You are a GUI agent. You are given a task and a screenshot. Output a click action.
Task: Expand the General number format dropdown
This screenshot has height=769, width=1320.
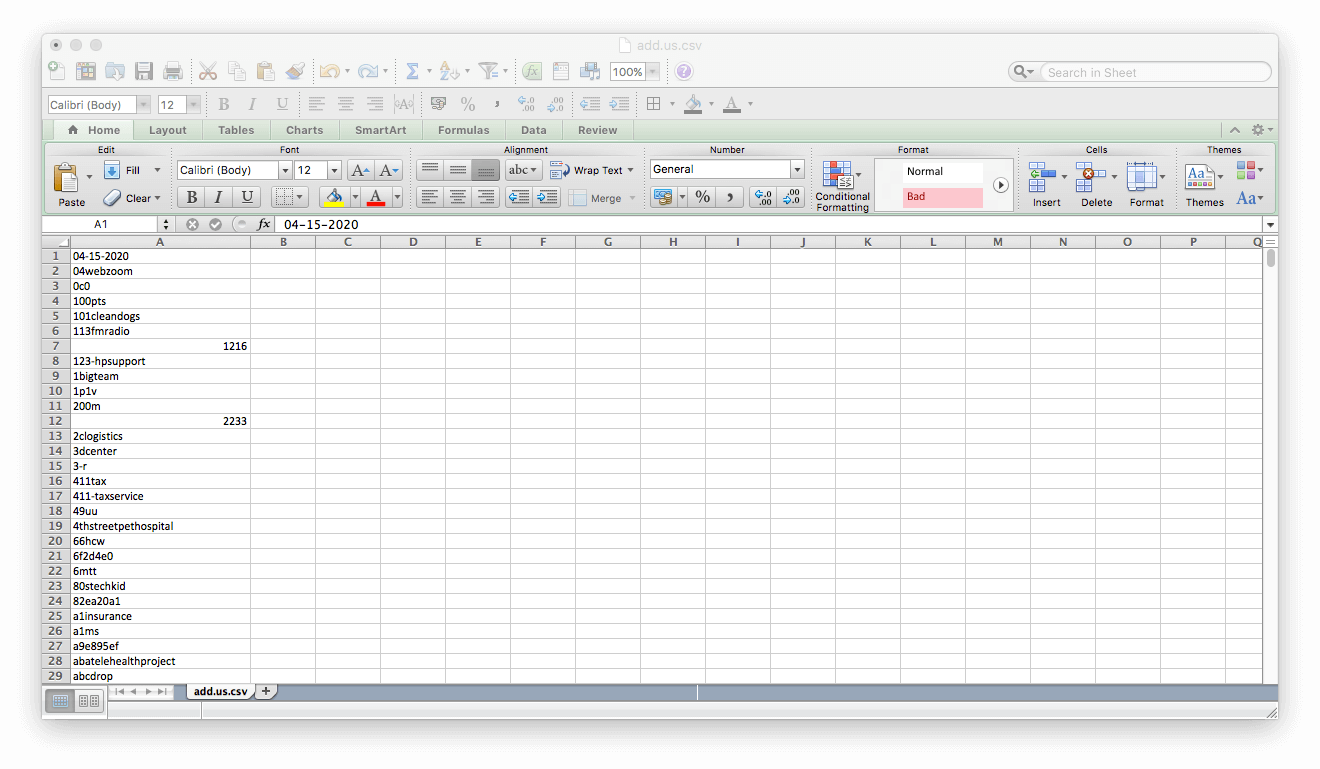(797, 169)
